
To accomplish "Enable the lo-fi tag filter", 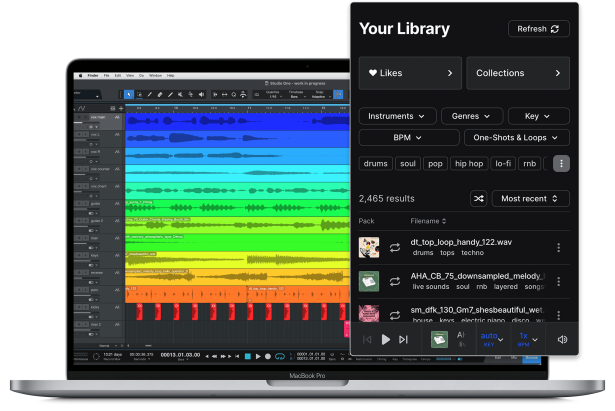I will click(503, 163).
